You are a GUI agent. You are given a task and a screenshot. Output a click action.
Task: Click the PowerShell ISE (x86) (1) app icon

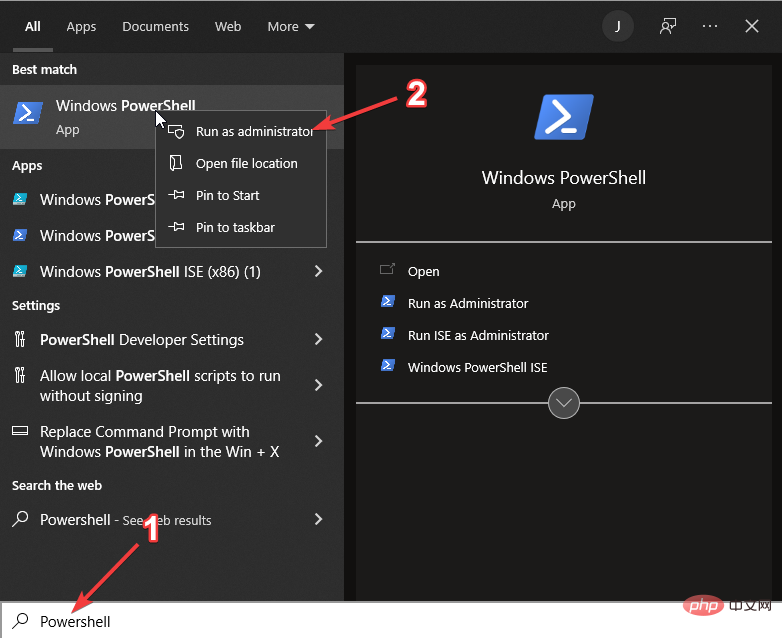coord(20,271)
